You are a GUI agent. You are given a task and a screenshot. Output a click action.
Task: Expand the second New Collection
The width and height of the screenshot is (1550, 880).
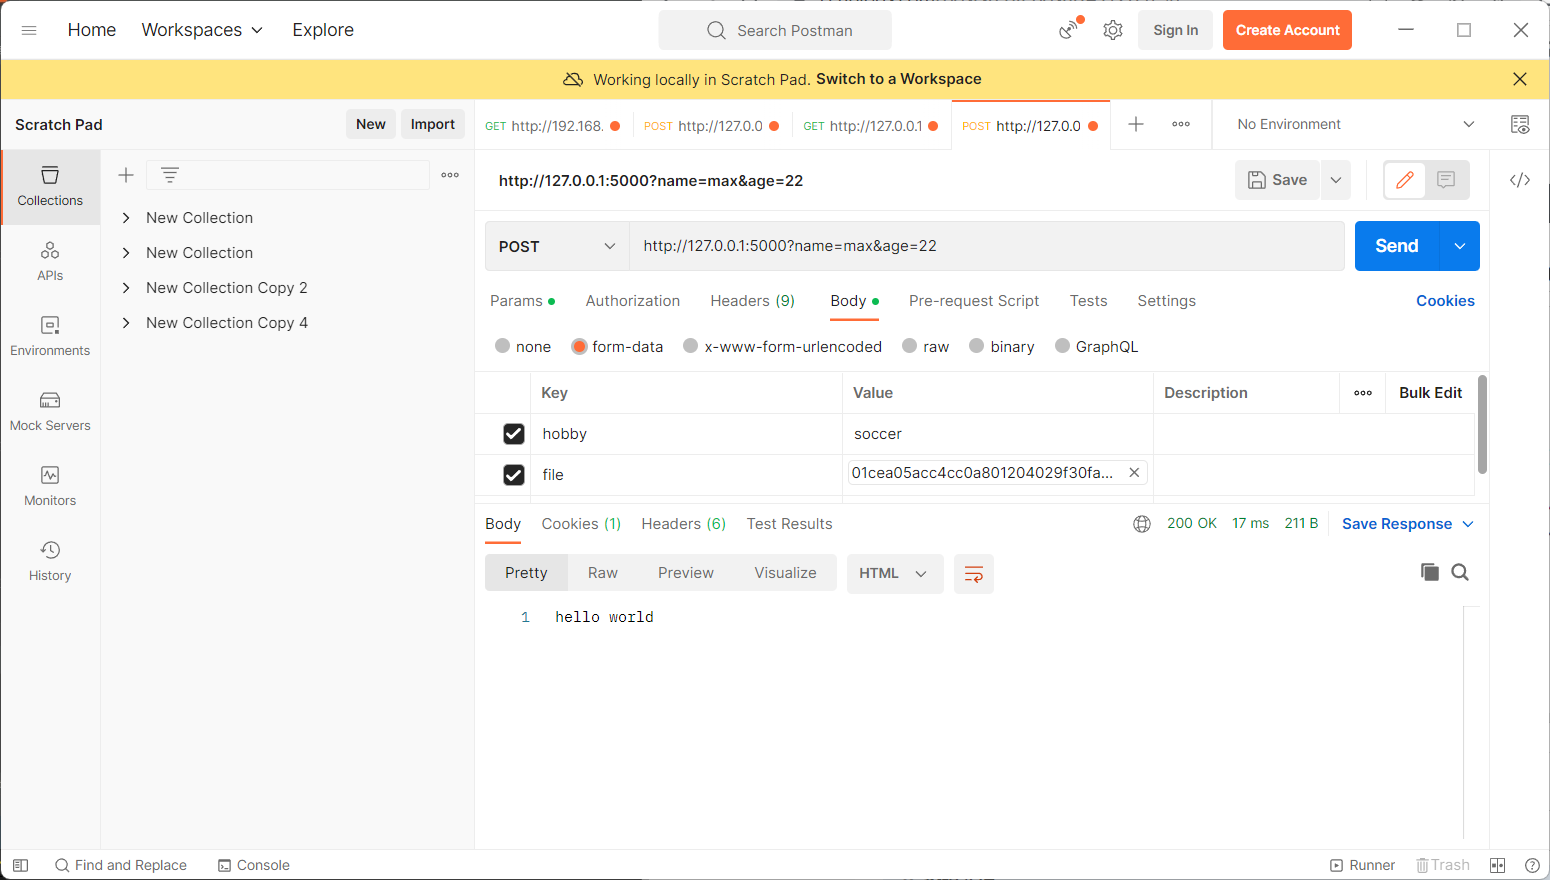(126, 253)
